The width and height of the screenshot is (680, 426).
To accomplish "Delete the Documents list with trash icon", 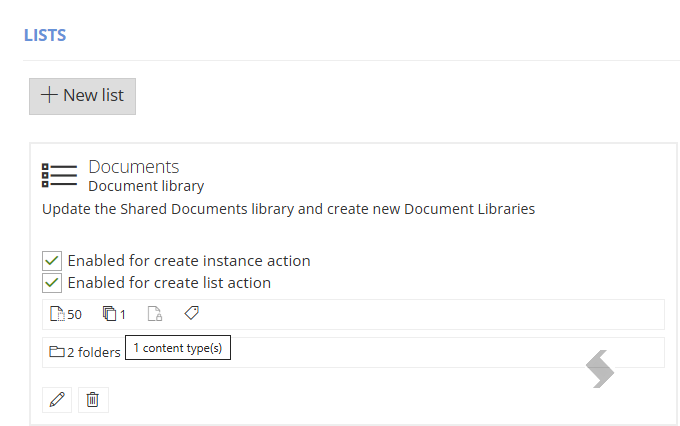I will point(93,400).
